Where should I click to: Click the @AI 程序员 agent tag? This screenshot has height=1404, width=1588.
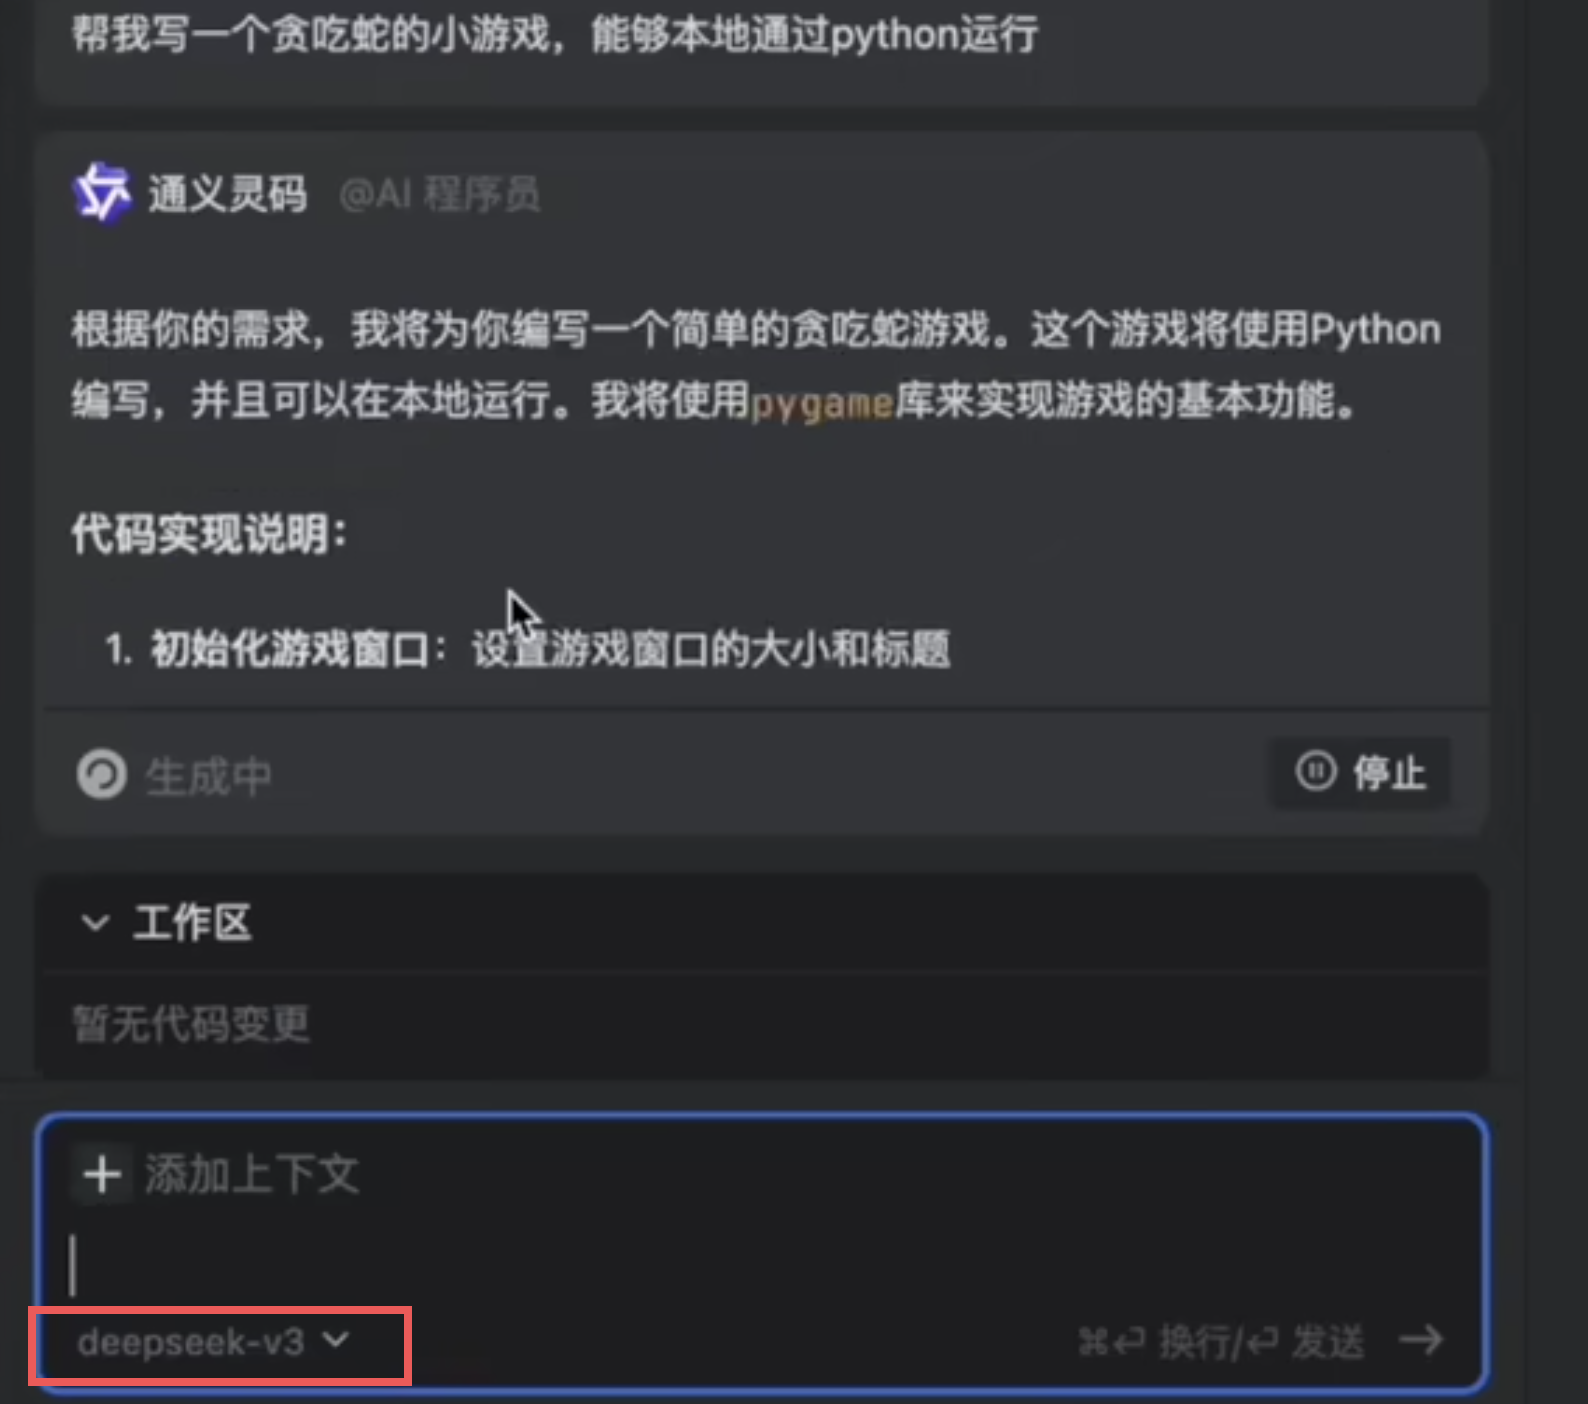pos(440,194)
